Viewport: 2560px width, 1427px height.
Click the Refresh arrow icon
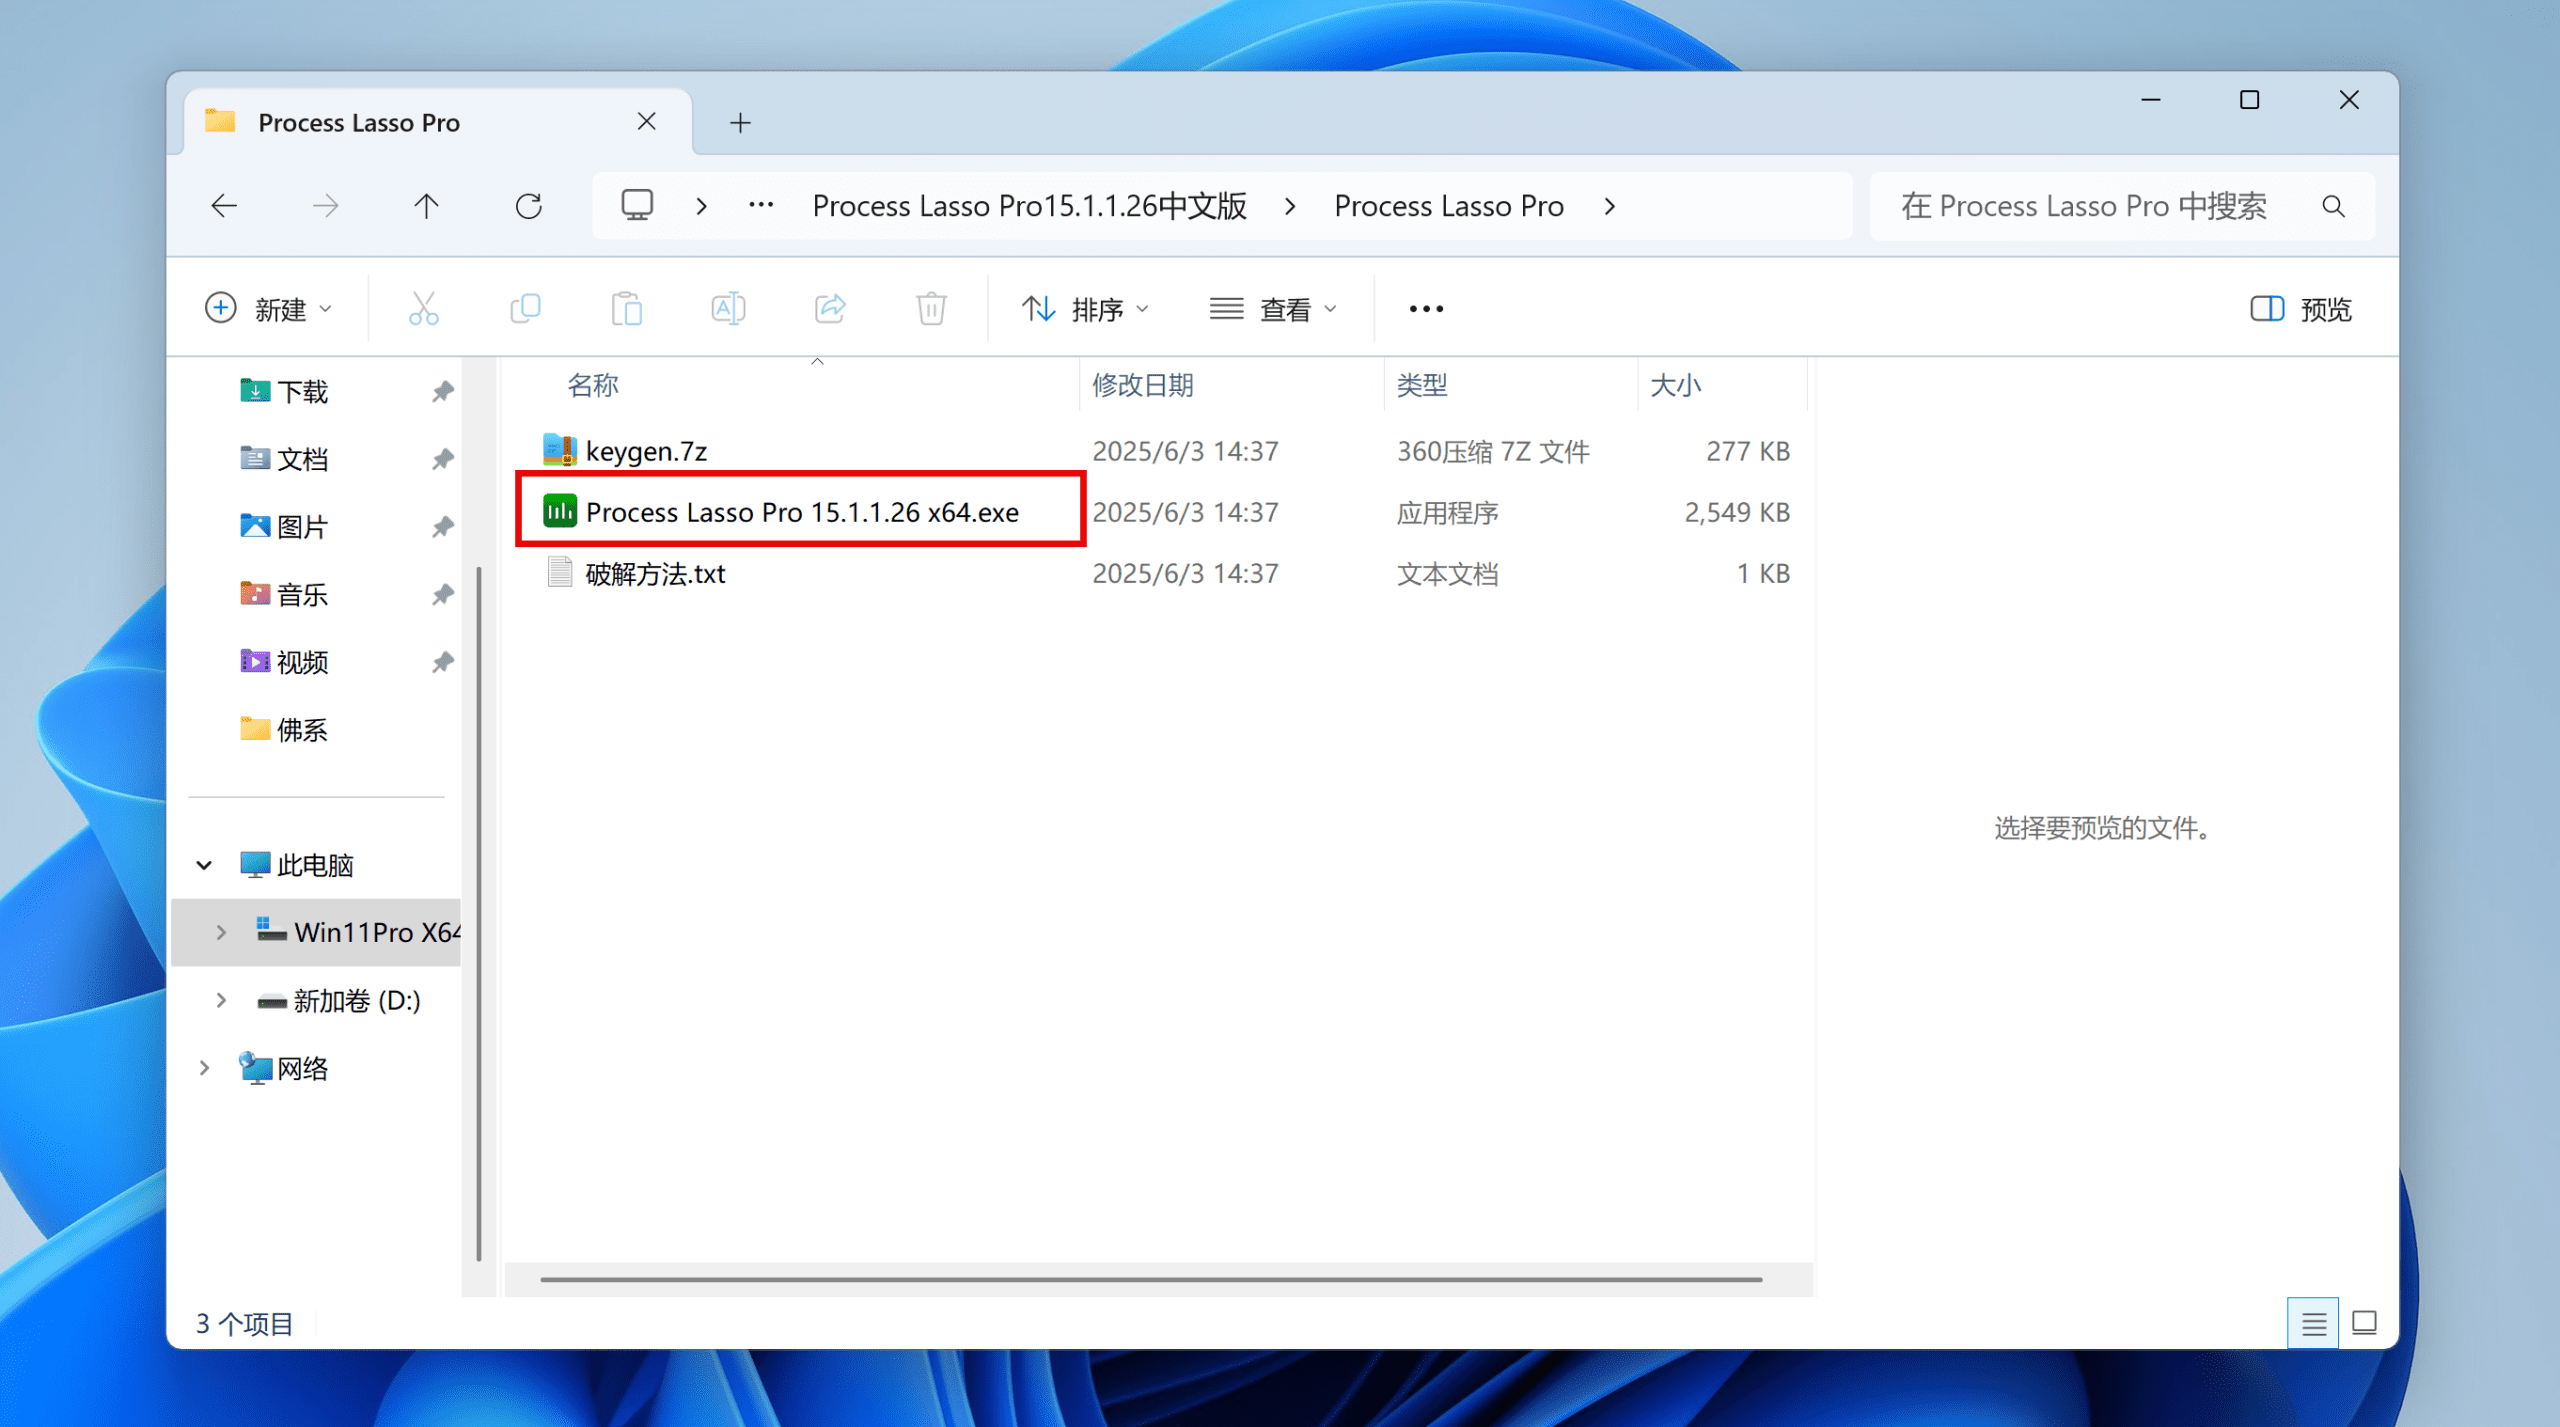(x=528, y=206)
